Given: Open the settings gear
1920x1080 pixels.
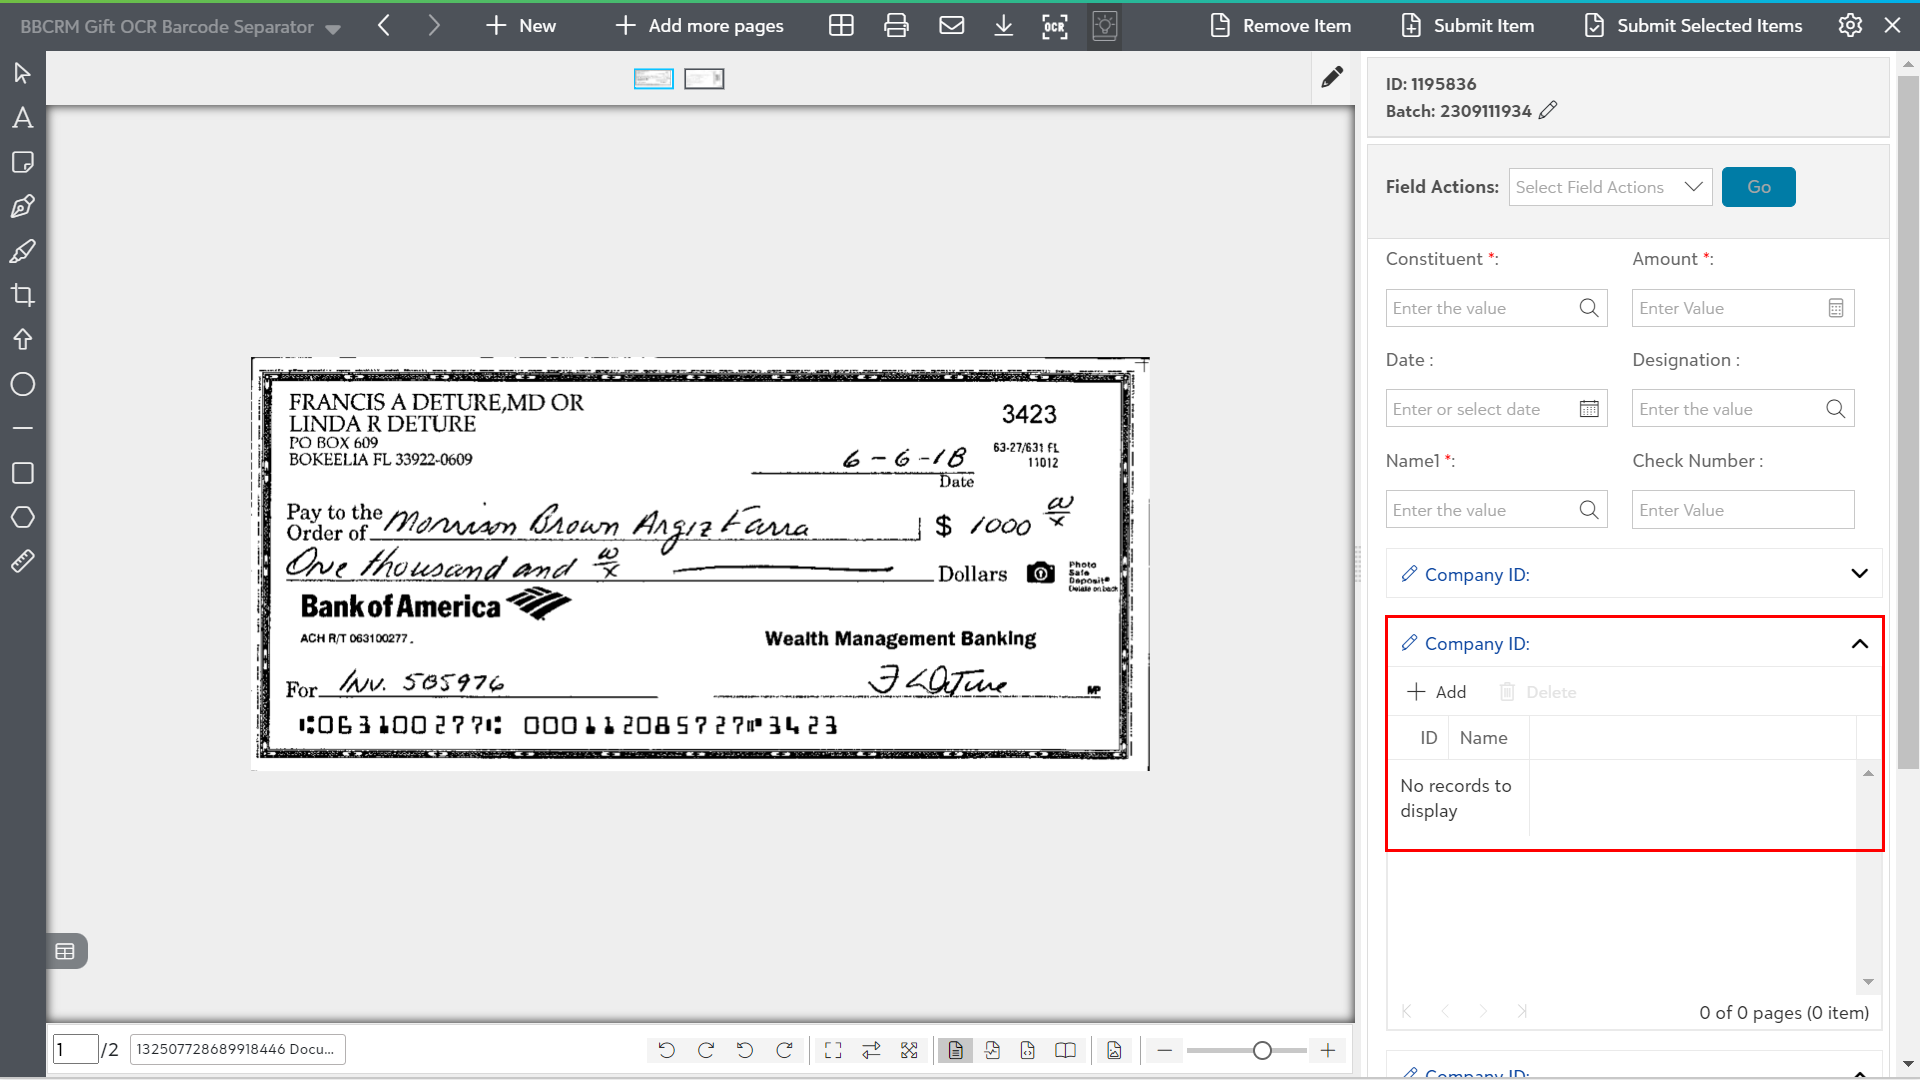Looking at the screenshot, I should (1850, 26).
